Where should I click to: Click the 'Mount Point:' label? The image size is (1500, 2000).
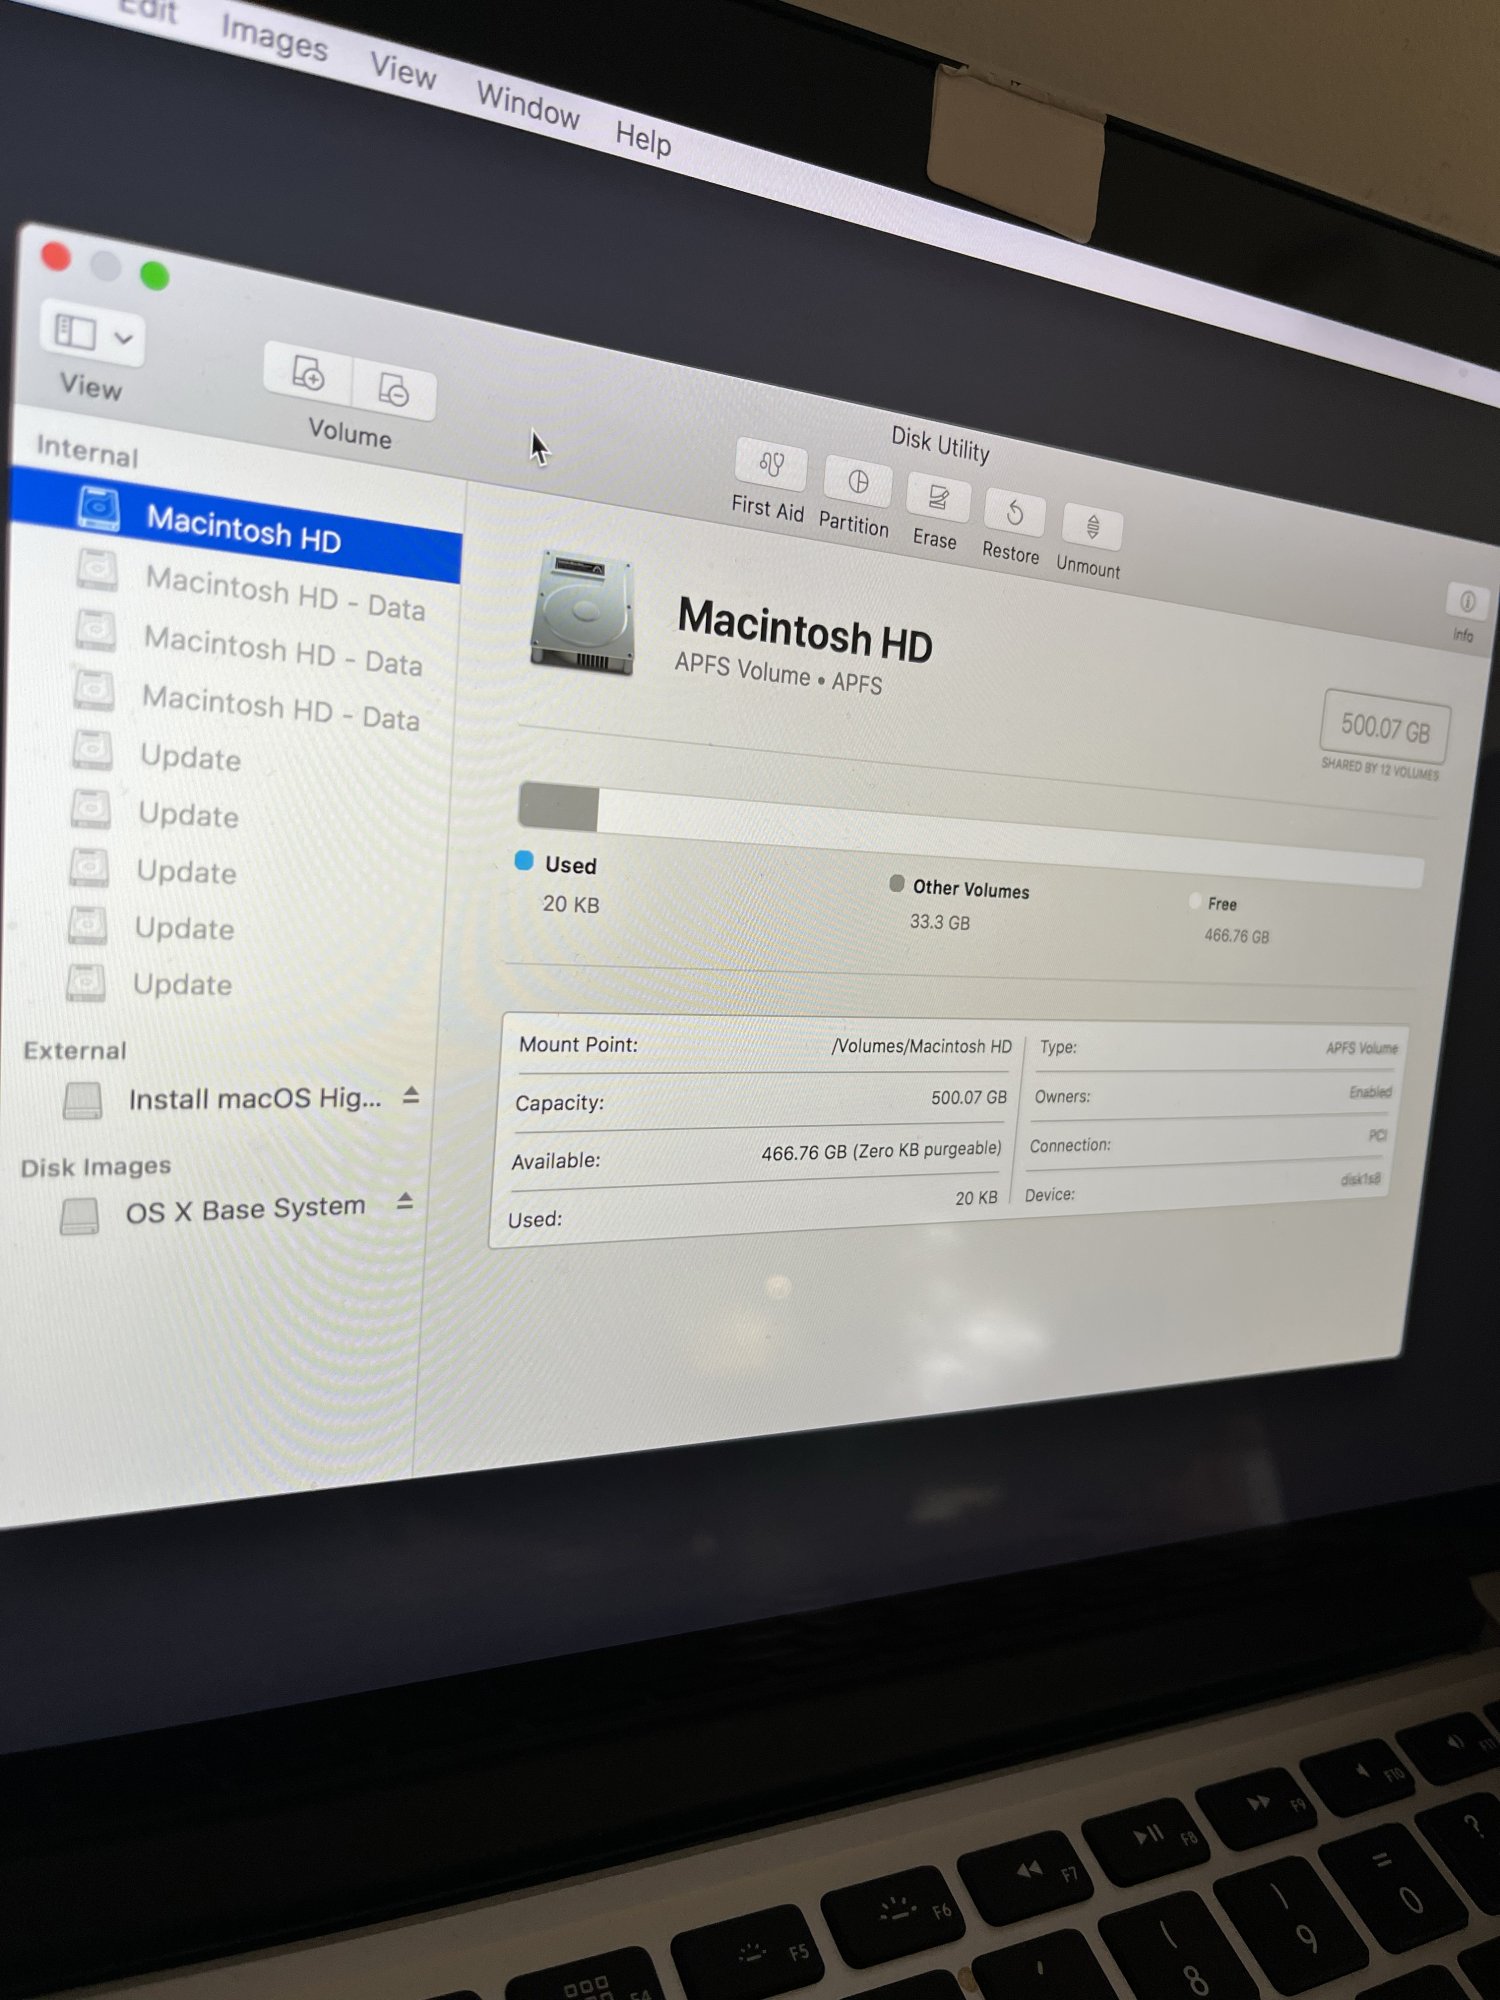(x=578, y=1044)
